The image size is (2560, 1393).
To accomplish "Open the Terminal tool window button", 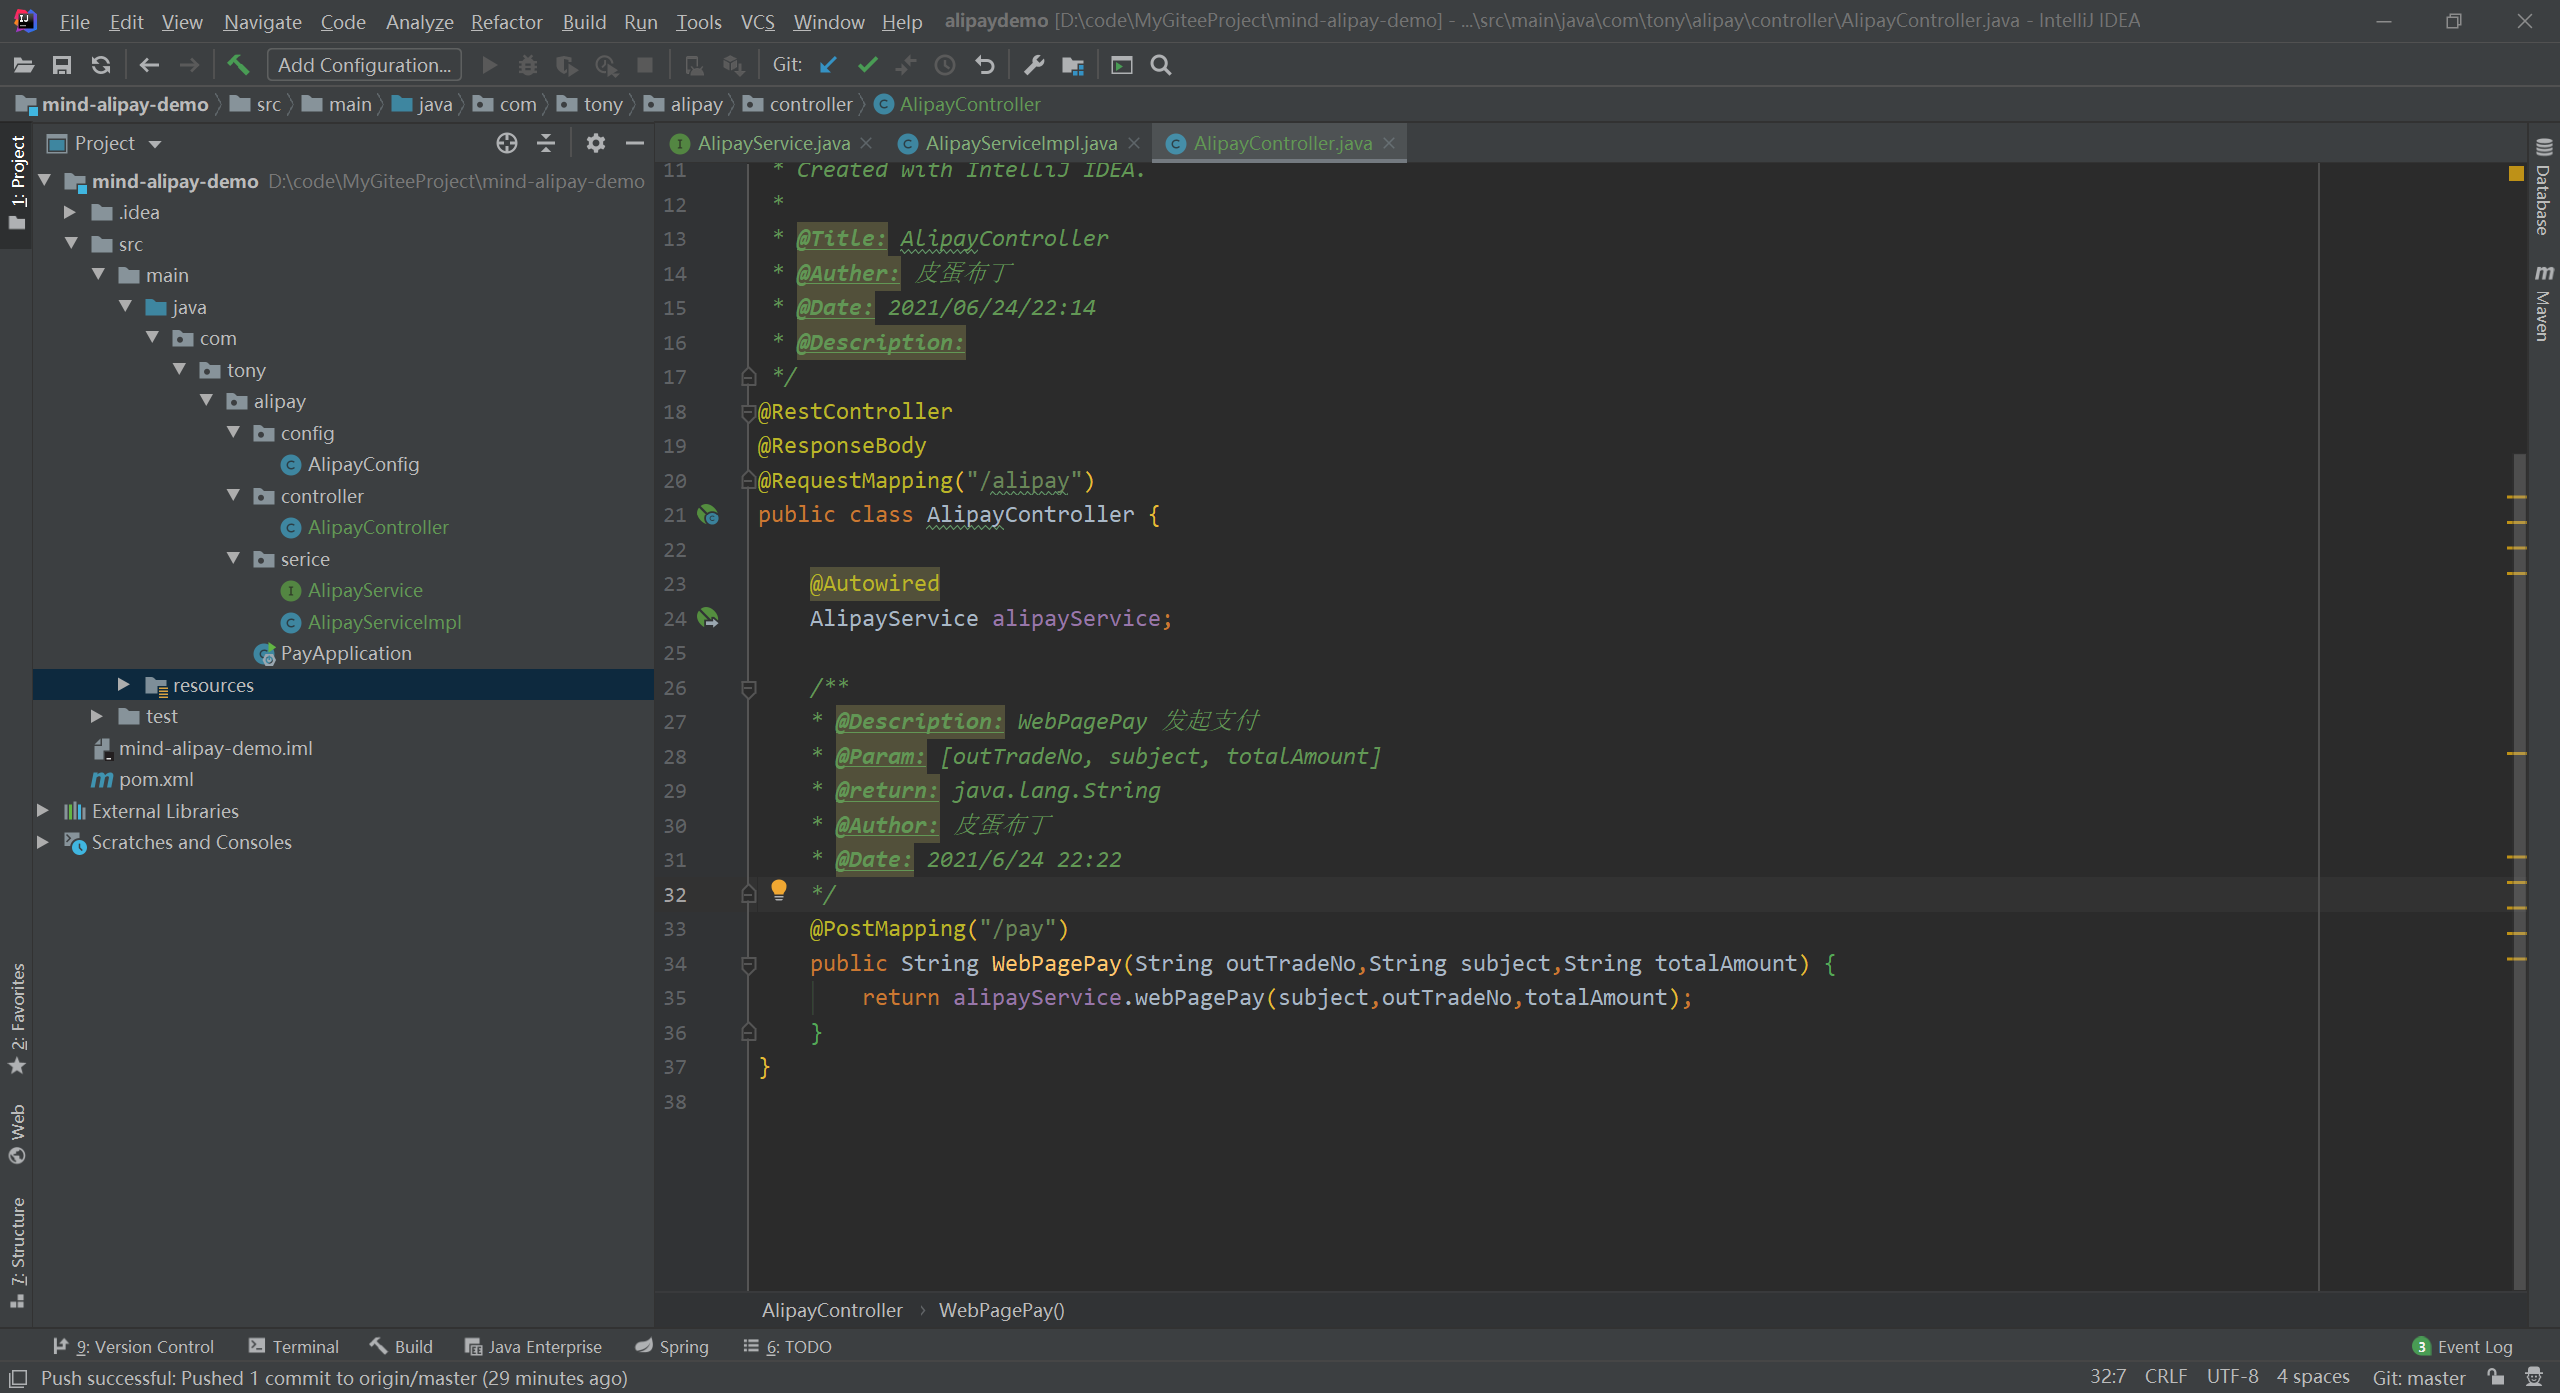I will (294, 1346).
